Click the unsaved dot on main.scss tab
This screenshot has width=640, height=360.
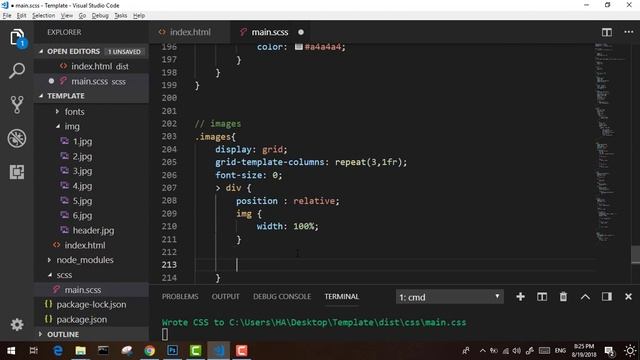coord(301,32)
